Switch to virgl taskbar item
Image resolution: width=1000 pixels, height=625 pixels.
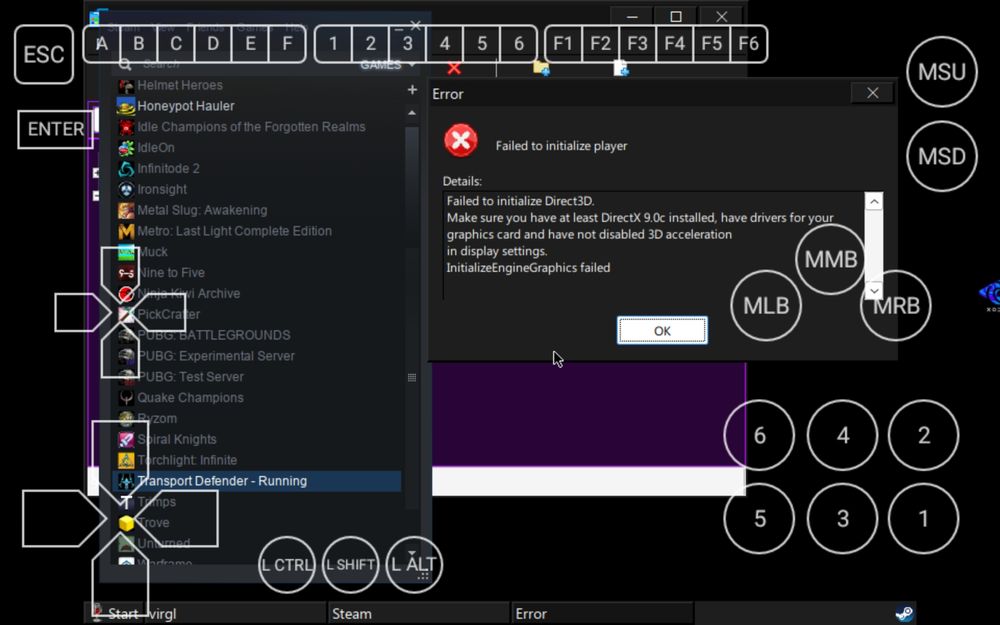[235, 614]
